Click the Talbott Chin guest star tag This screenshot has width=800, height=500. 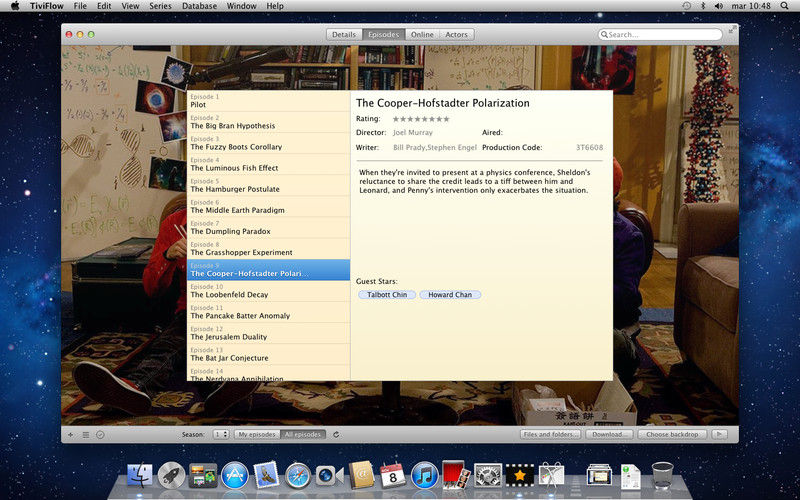pyautogui.click(x=387, y=294)
